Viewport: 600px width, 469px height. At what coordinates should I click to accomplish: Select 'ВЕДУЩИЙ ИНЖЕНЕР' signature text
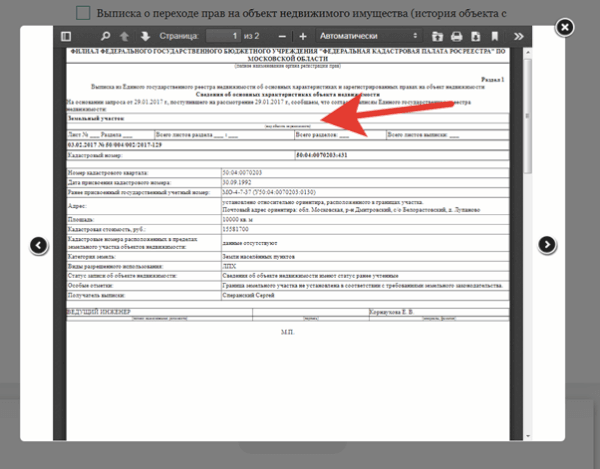(99, 312)
